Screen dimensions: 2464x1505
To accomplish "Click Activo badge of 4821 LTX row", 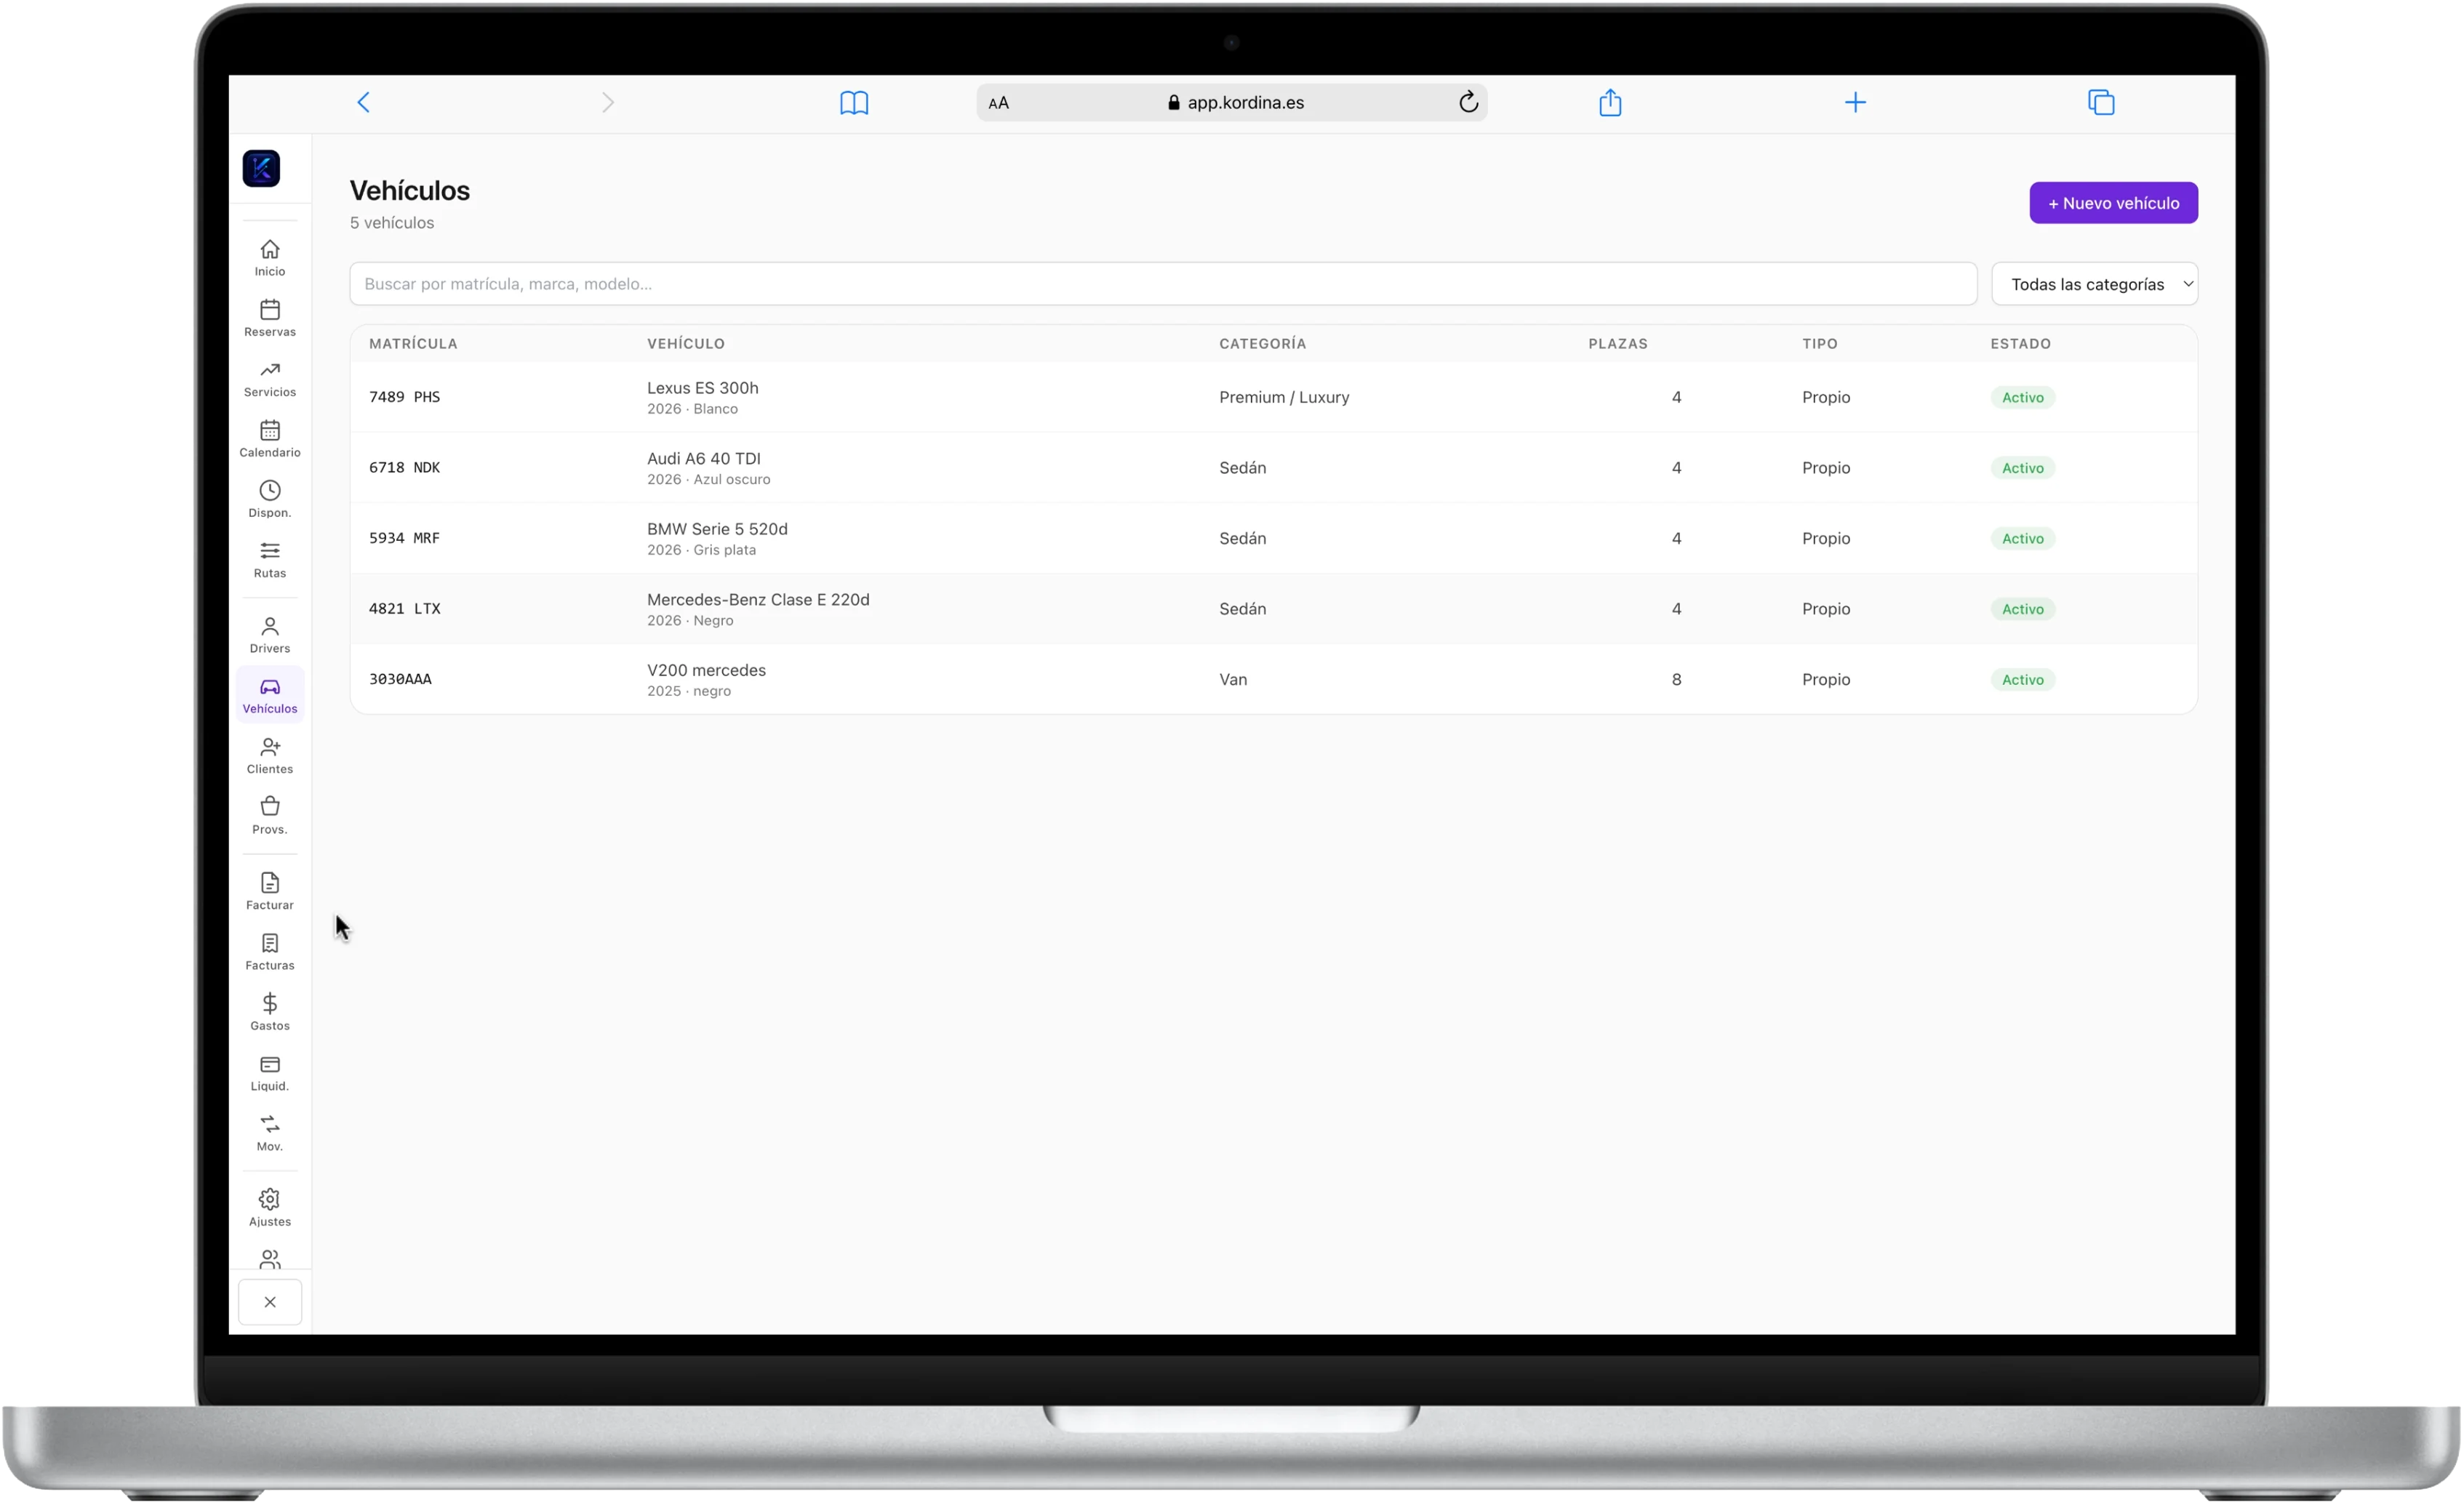I will point(2022,608).
